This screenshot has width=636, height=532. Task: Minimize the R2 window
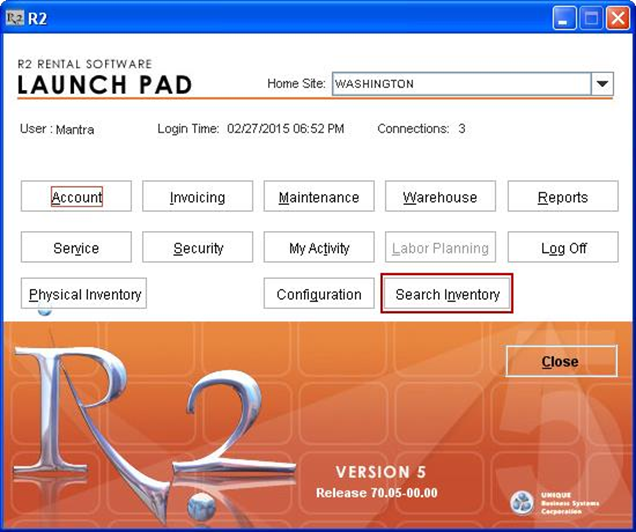point(564,19)
